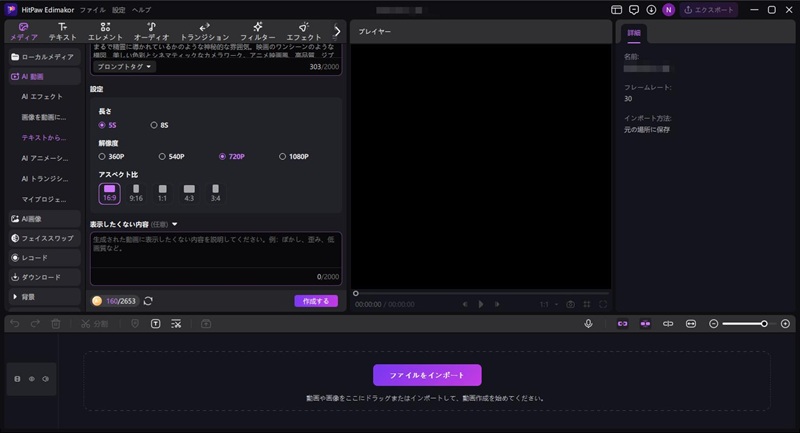This screenshot has height=433, width=800.
Task: Refresh the credits counter
Action: tap(148, 301)
